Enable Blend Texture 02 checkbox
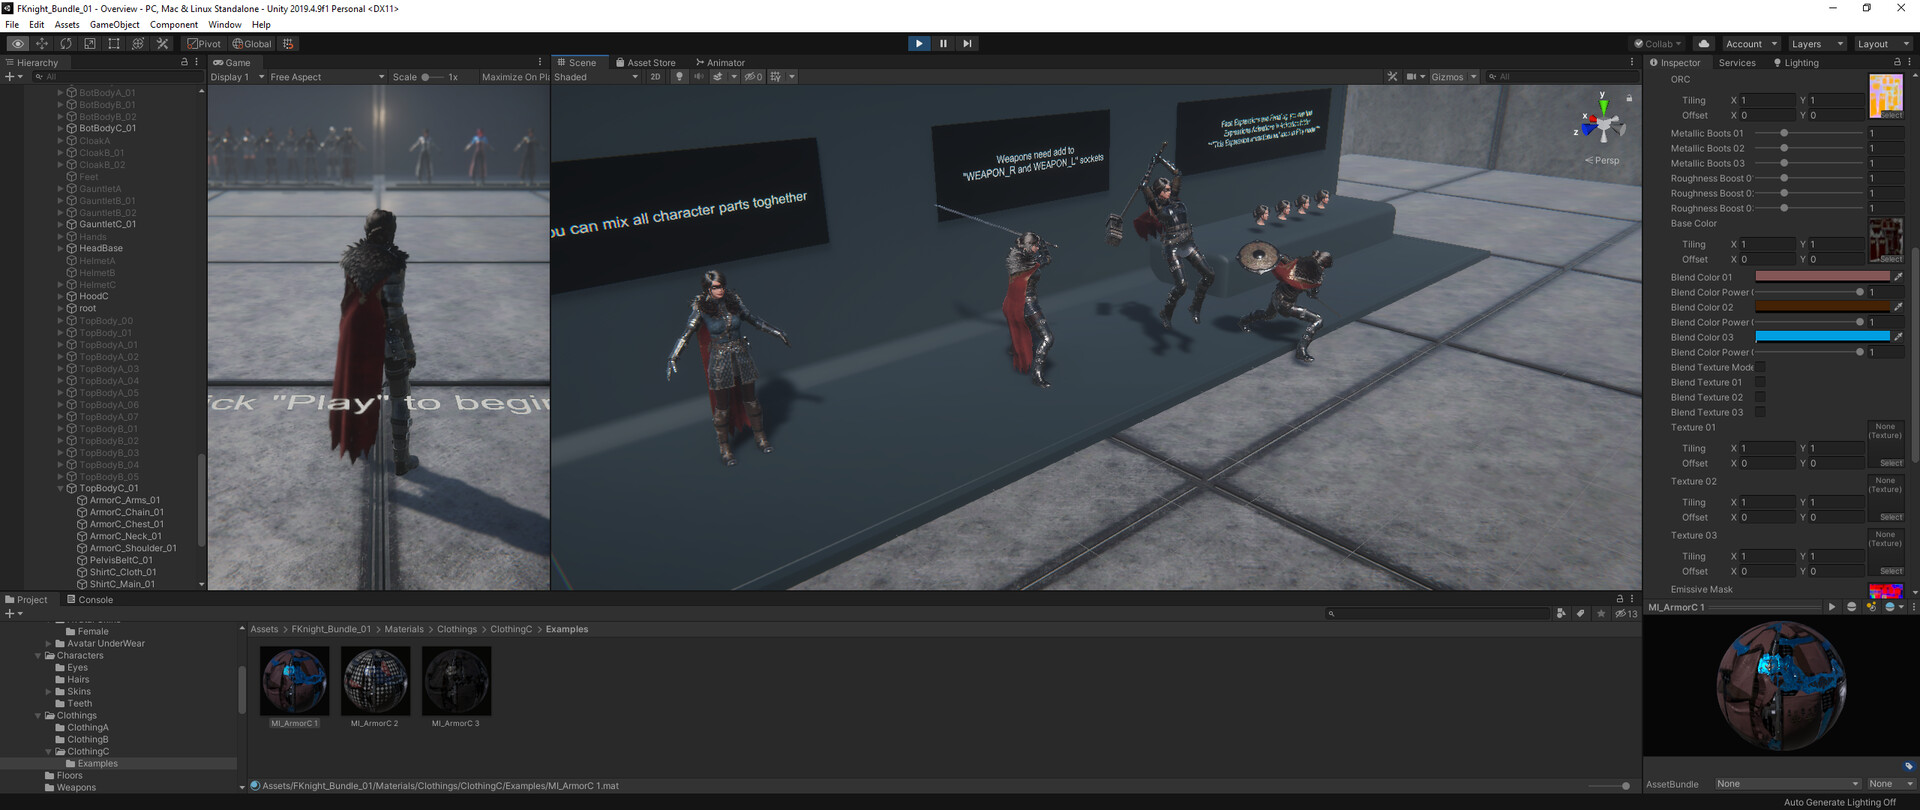Viewport: 1920px width, 810px height. click(1760, 397)
